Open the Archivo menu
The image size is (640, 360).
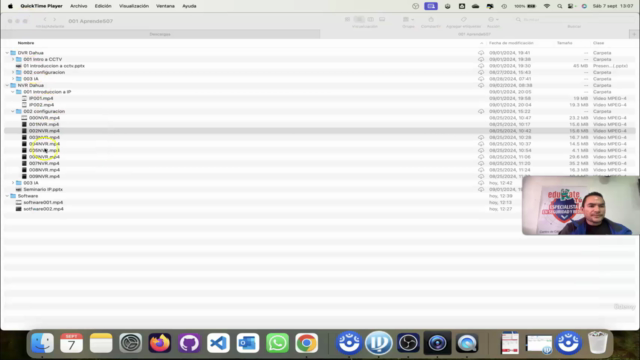tap(78, 6)
